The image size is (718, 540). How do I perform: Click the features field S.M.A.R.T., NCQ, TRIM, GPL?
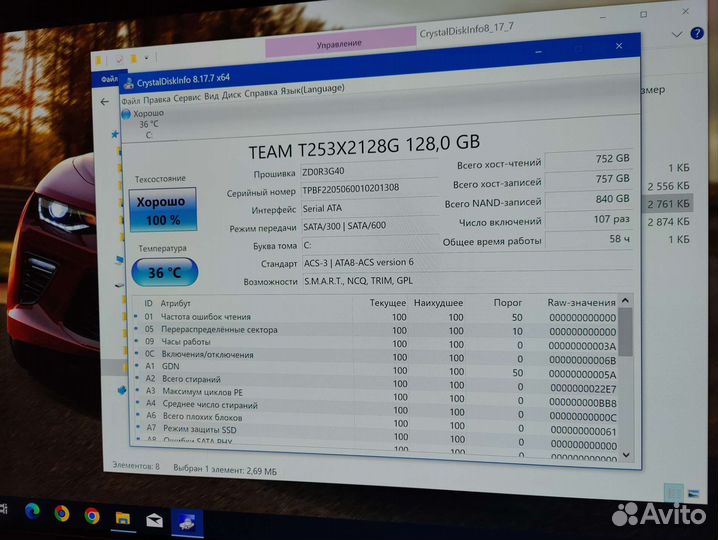pyautogui.click(x=467, y=280)
